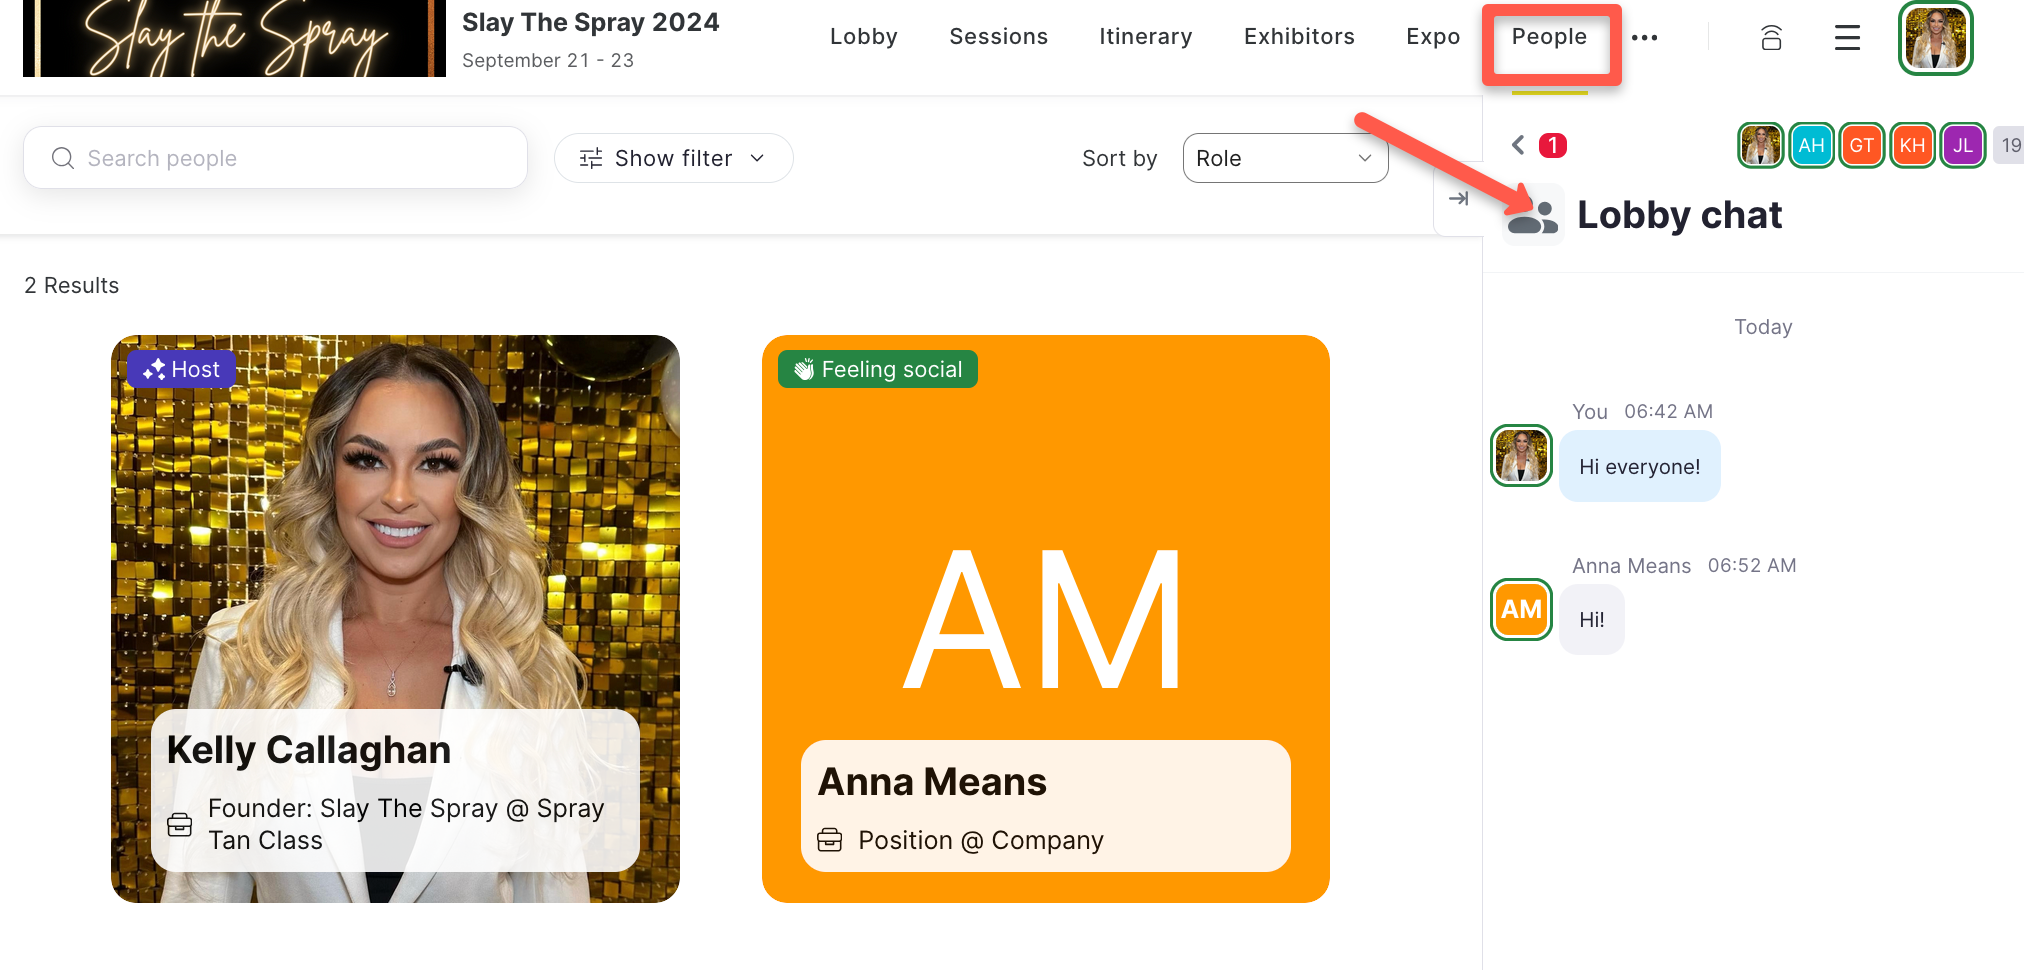Click the Lobby chat heading

1680,215
